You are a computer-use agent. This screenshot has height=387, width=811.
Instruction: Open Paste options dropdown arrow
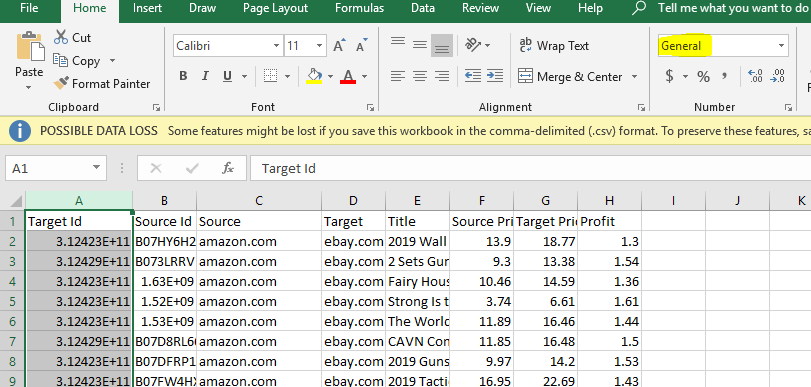pos(28,87)
